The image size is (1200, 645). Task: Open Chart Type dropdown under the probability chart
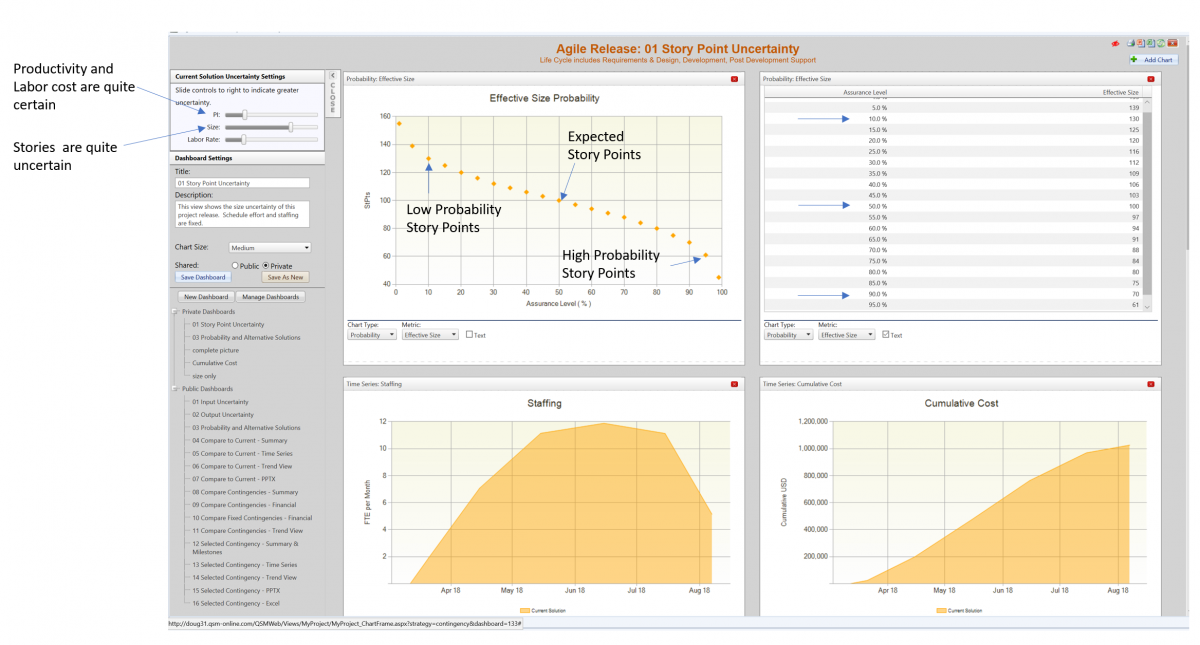(372, 335)
